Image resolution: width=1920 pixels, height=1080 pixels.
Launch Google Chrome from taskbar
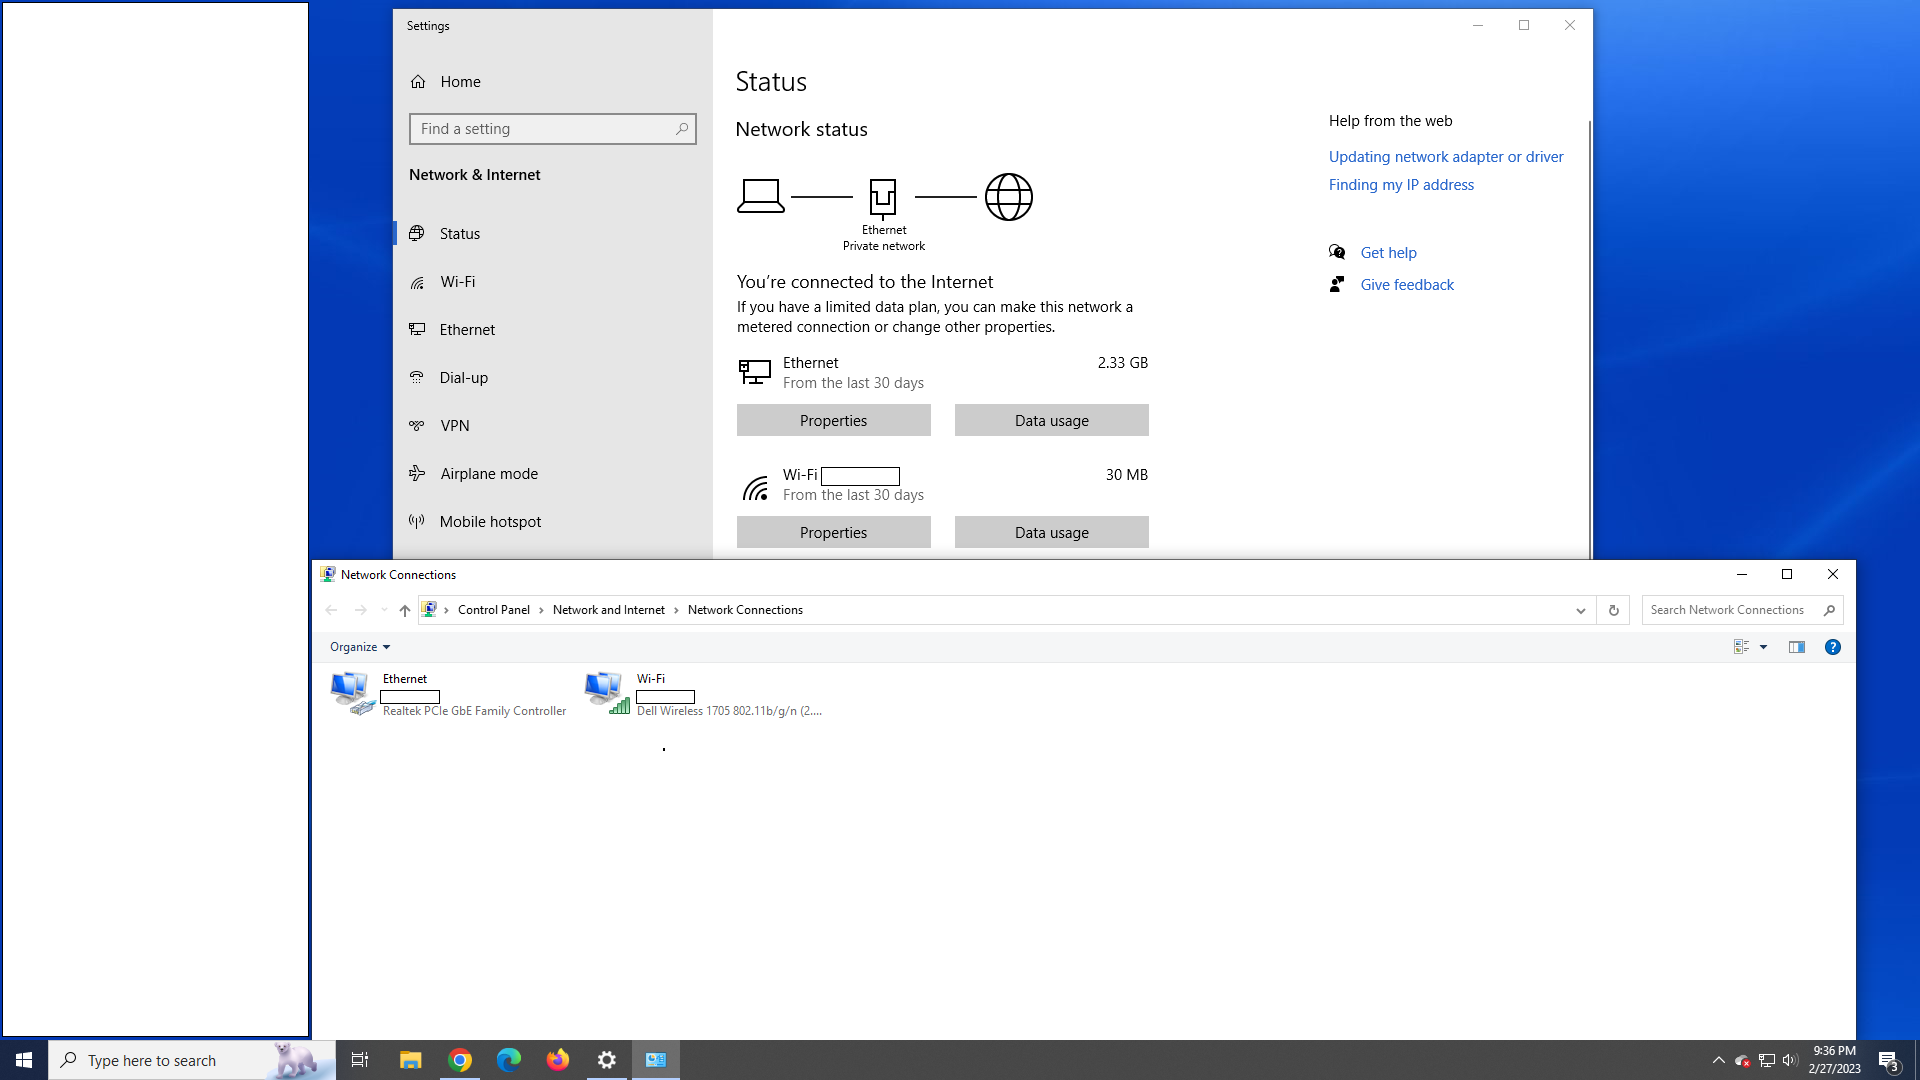[x=460, y=1060]
